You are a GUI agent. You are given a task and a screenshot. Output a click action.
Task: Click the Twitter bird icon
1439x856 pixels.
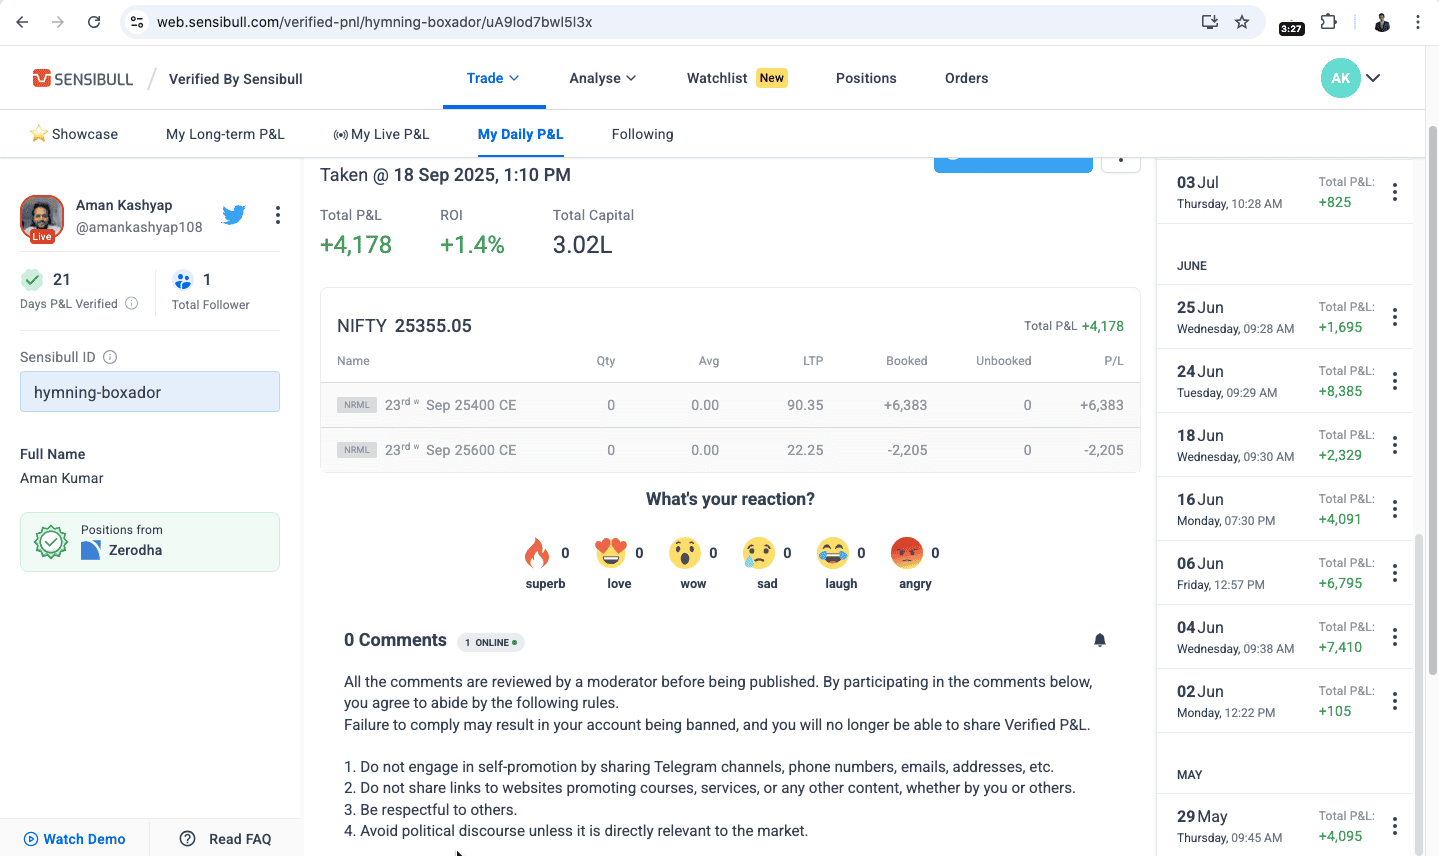(x=234, y=215)
